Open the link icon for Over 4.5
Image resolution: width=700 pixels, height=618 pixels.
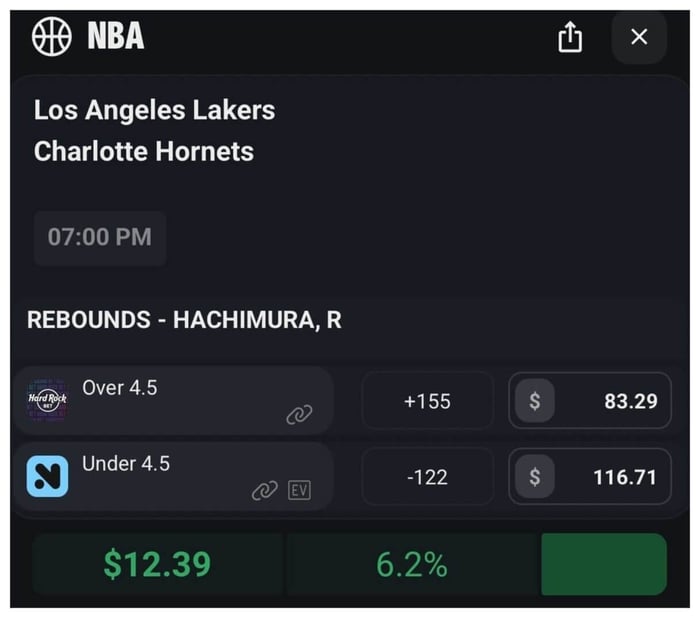coord(299,415)
